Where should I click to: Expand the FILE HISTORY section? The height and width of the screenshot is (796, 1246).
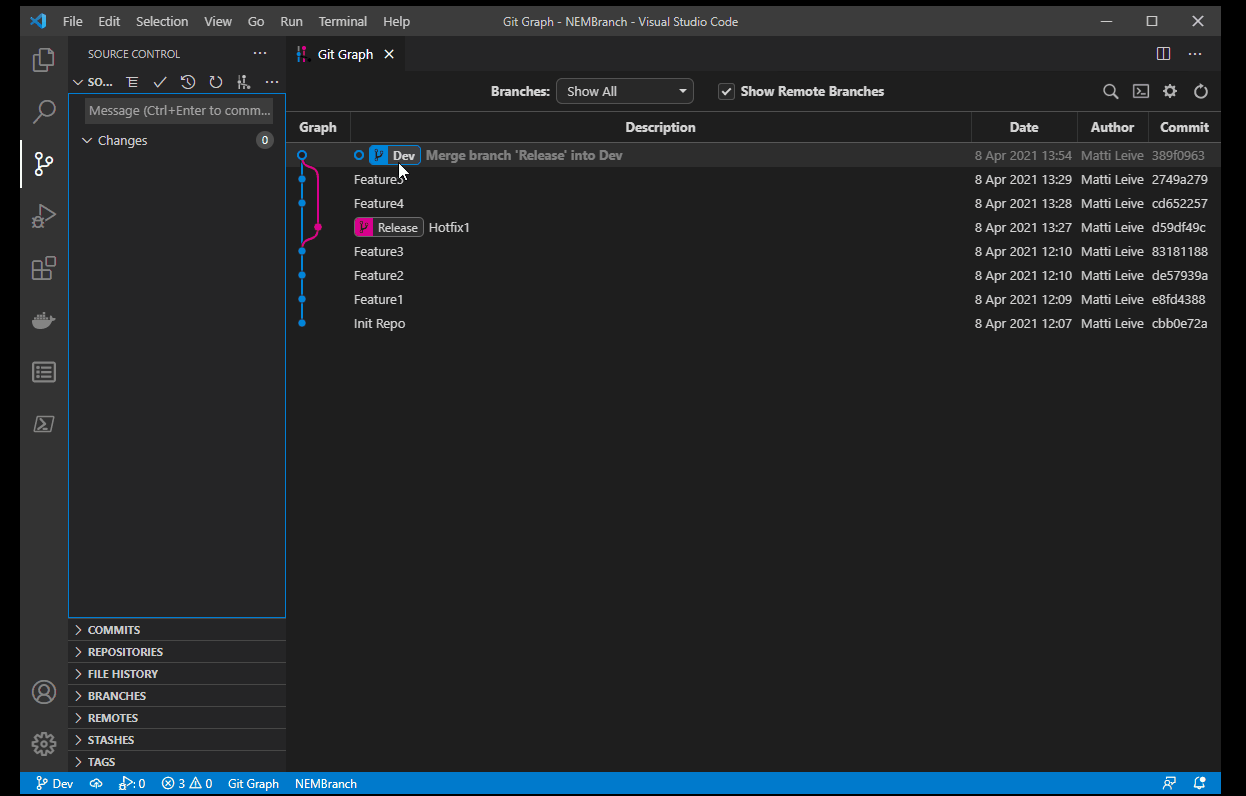pos(177,674)
